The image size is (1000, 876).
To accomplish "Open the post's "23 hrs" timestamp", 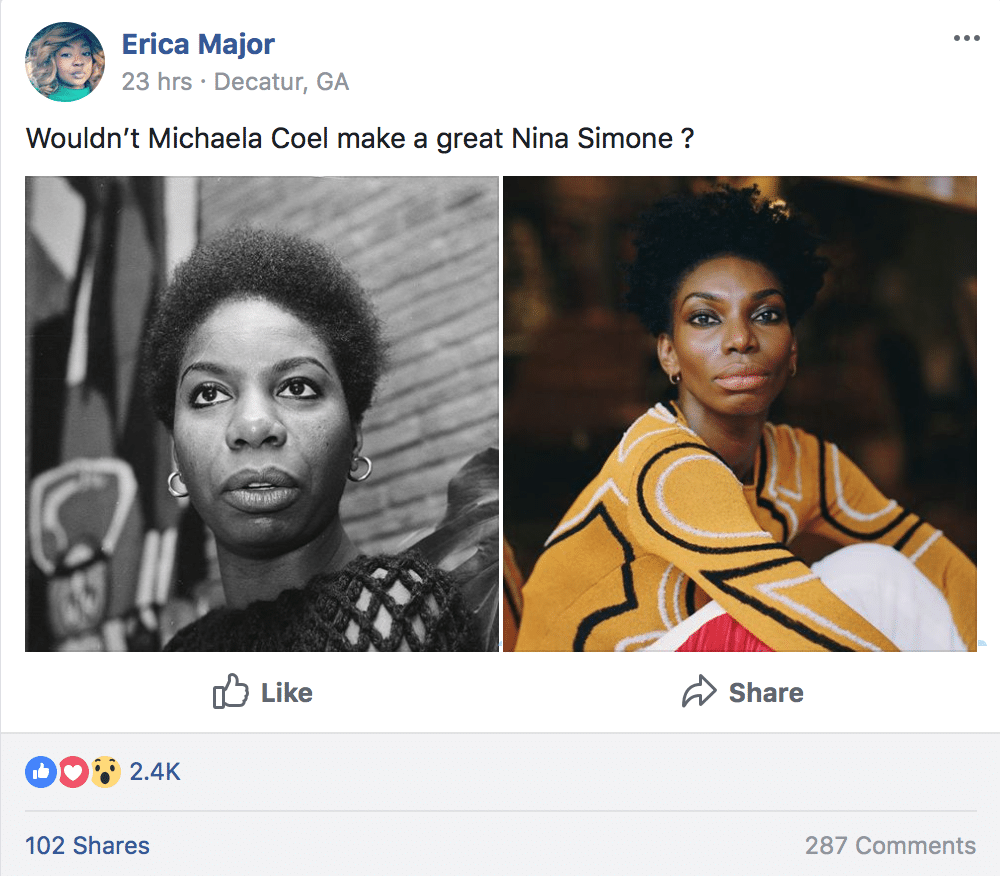I will [156, 82].
